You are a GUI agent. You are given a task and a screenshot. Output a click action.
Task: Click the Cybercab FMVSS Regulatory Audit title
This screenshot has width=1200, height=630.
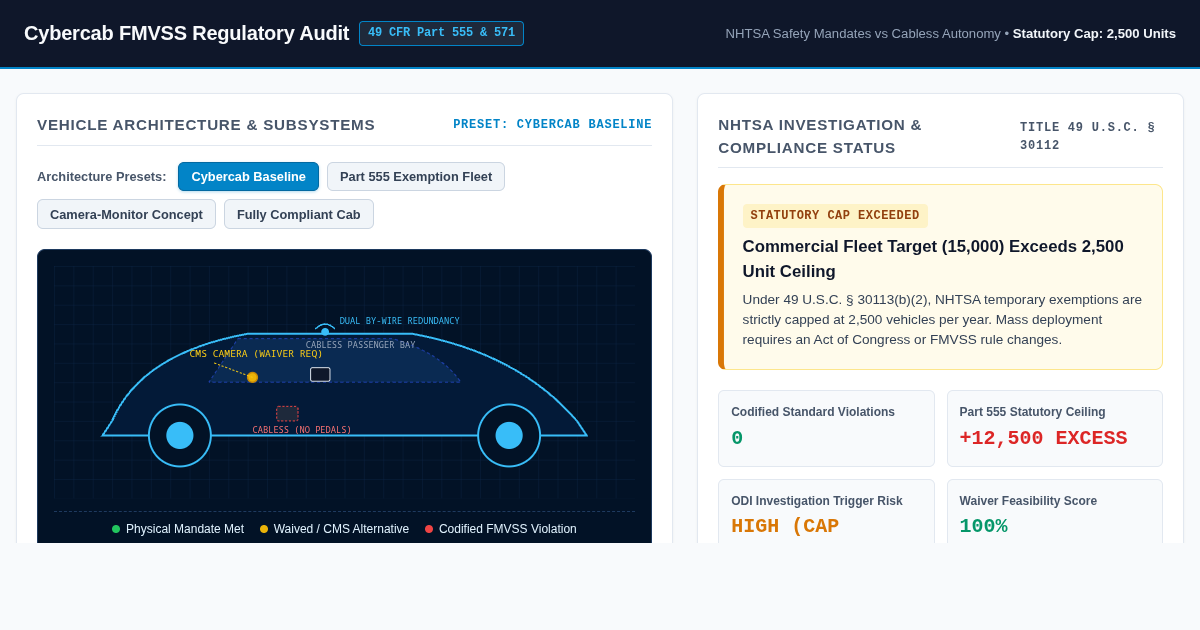tap(187, 33)
